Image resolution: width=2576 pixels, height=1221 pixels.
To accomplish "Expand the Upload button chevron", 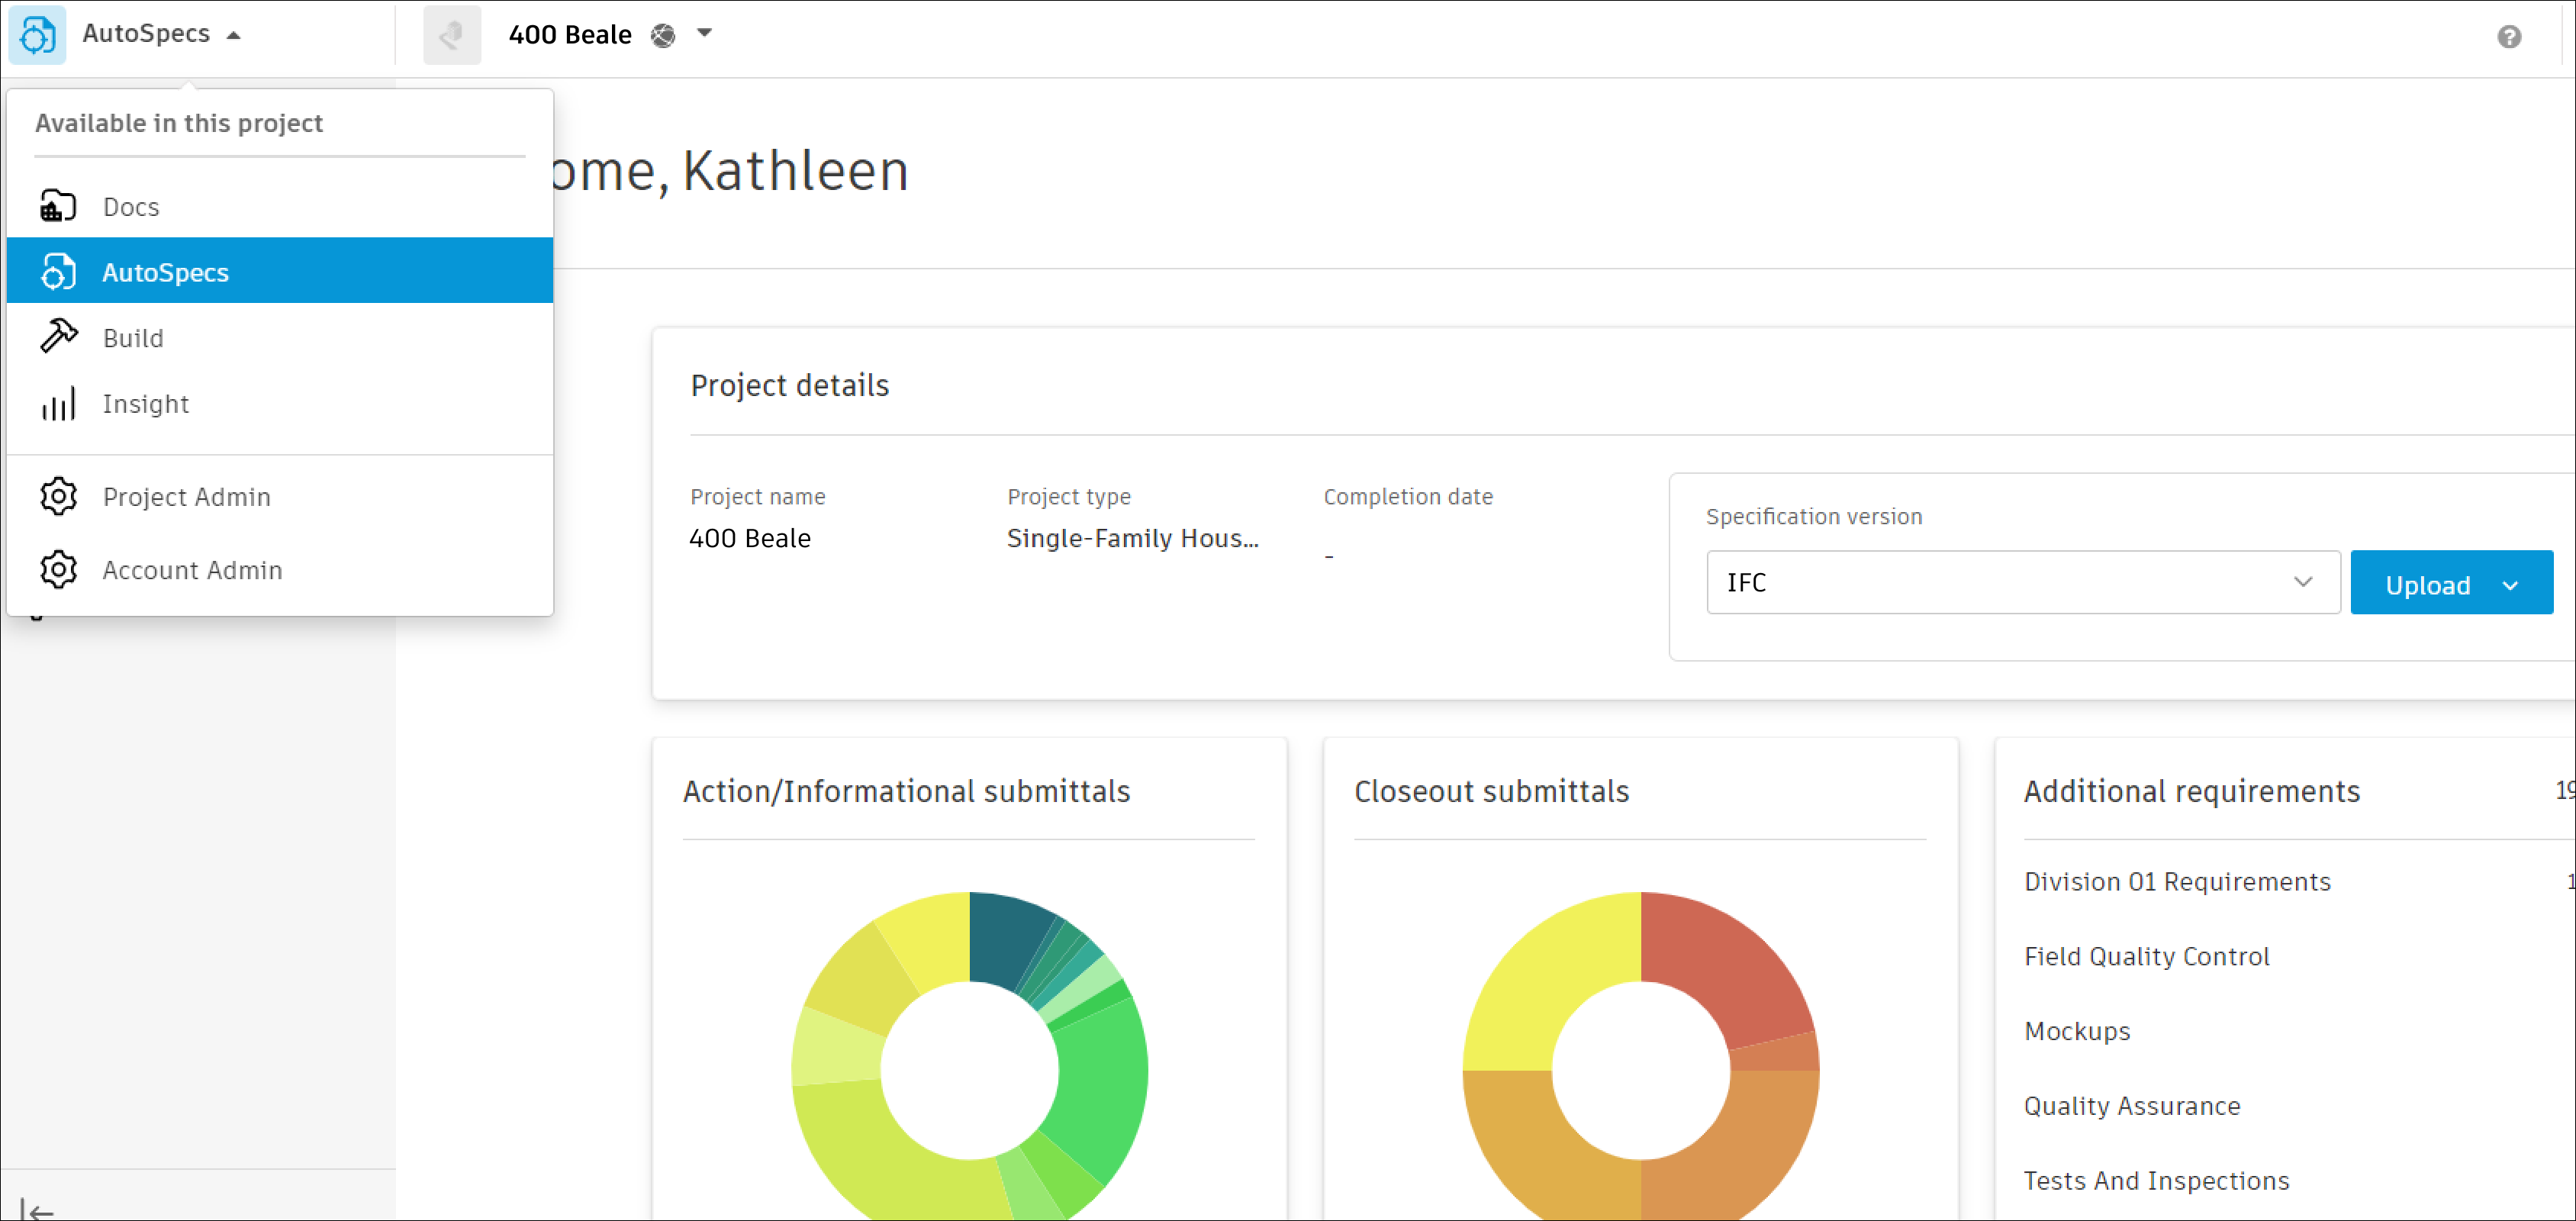I will tap(2510, 584).
